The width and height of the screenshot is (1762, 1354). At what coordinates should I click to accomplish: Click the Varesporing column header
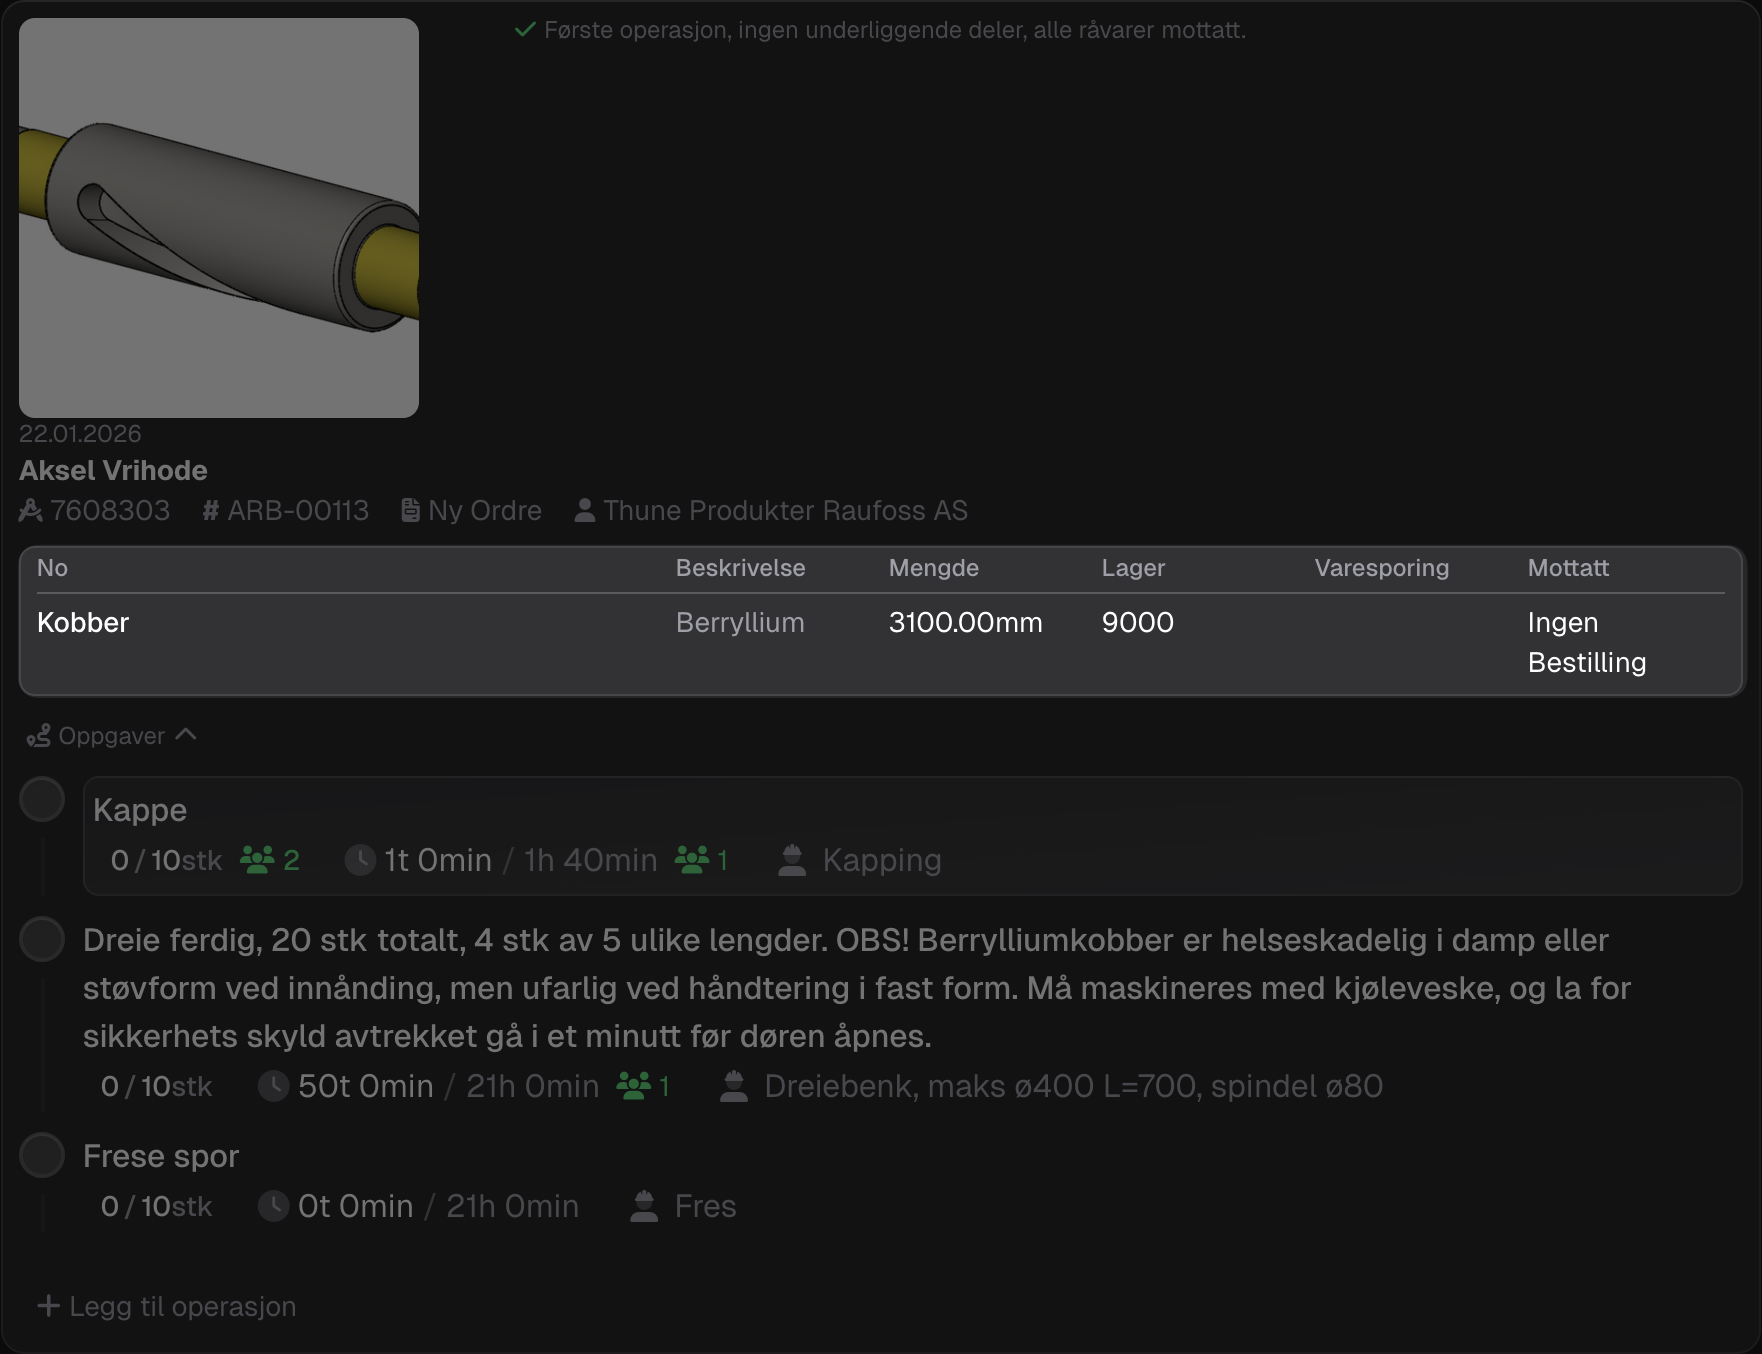(1381, 568)
